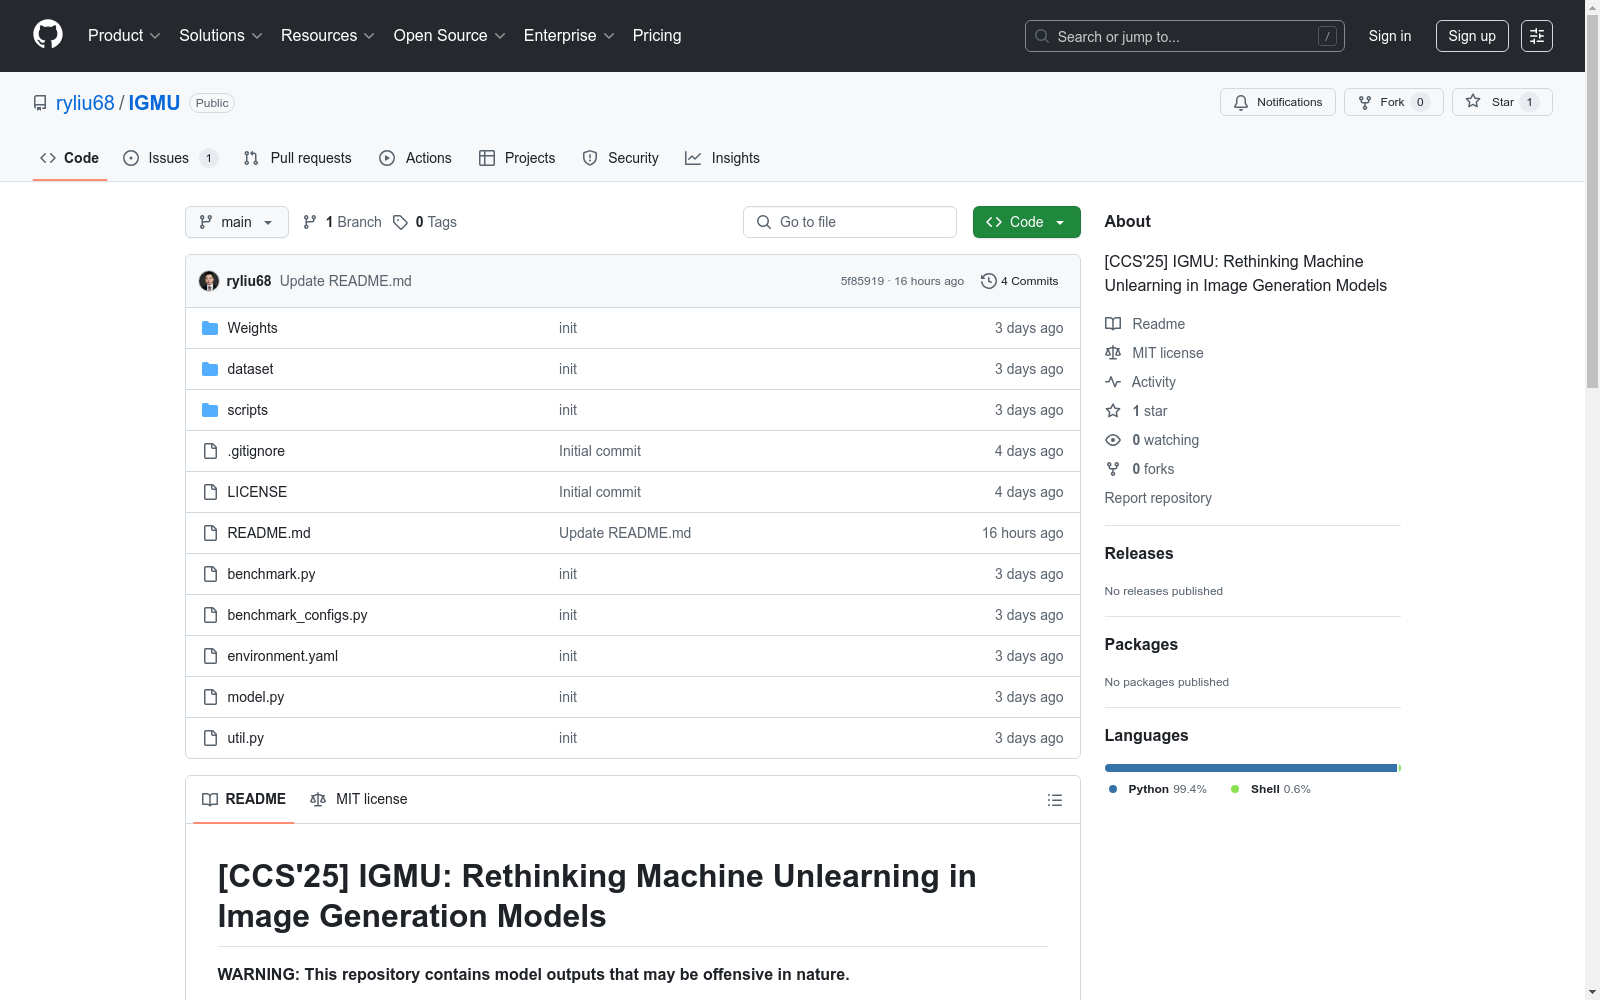Focus the Go to file search field
The image size is (1600, 1000).
tap(850, 222)
